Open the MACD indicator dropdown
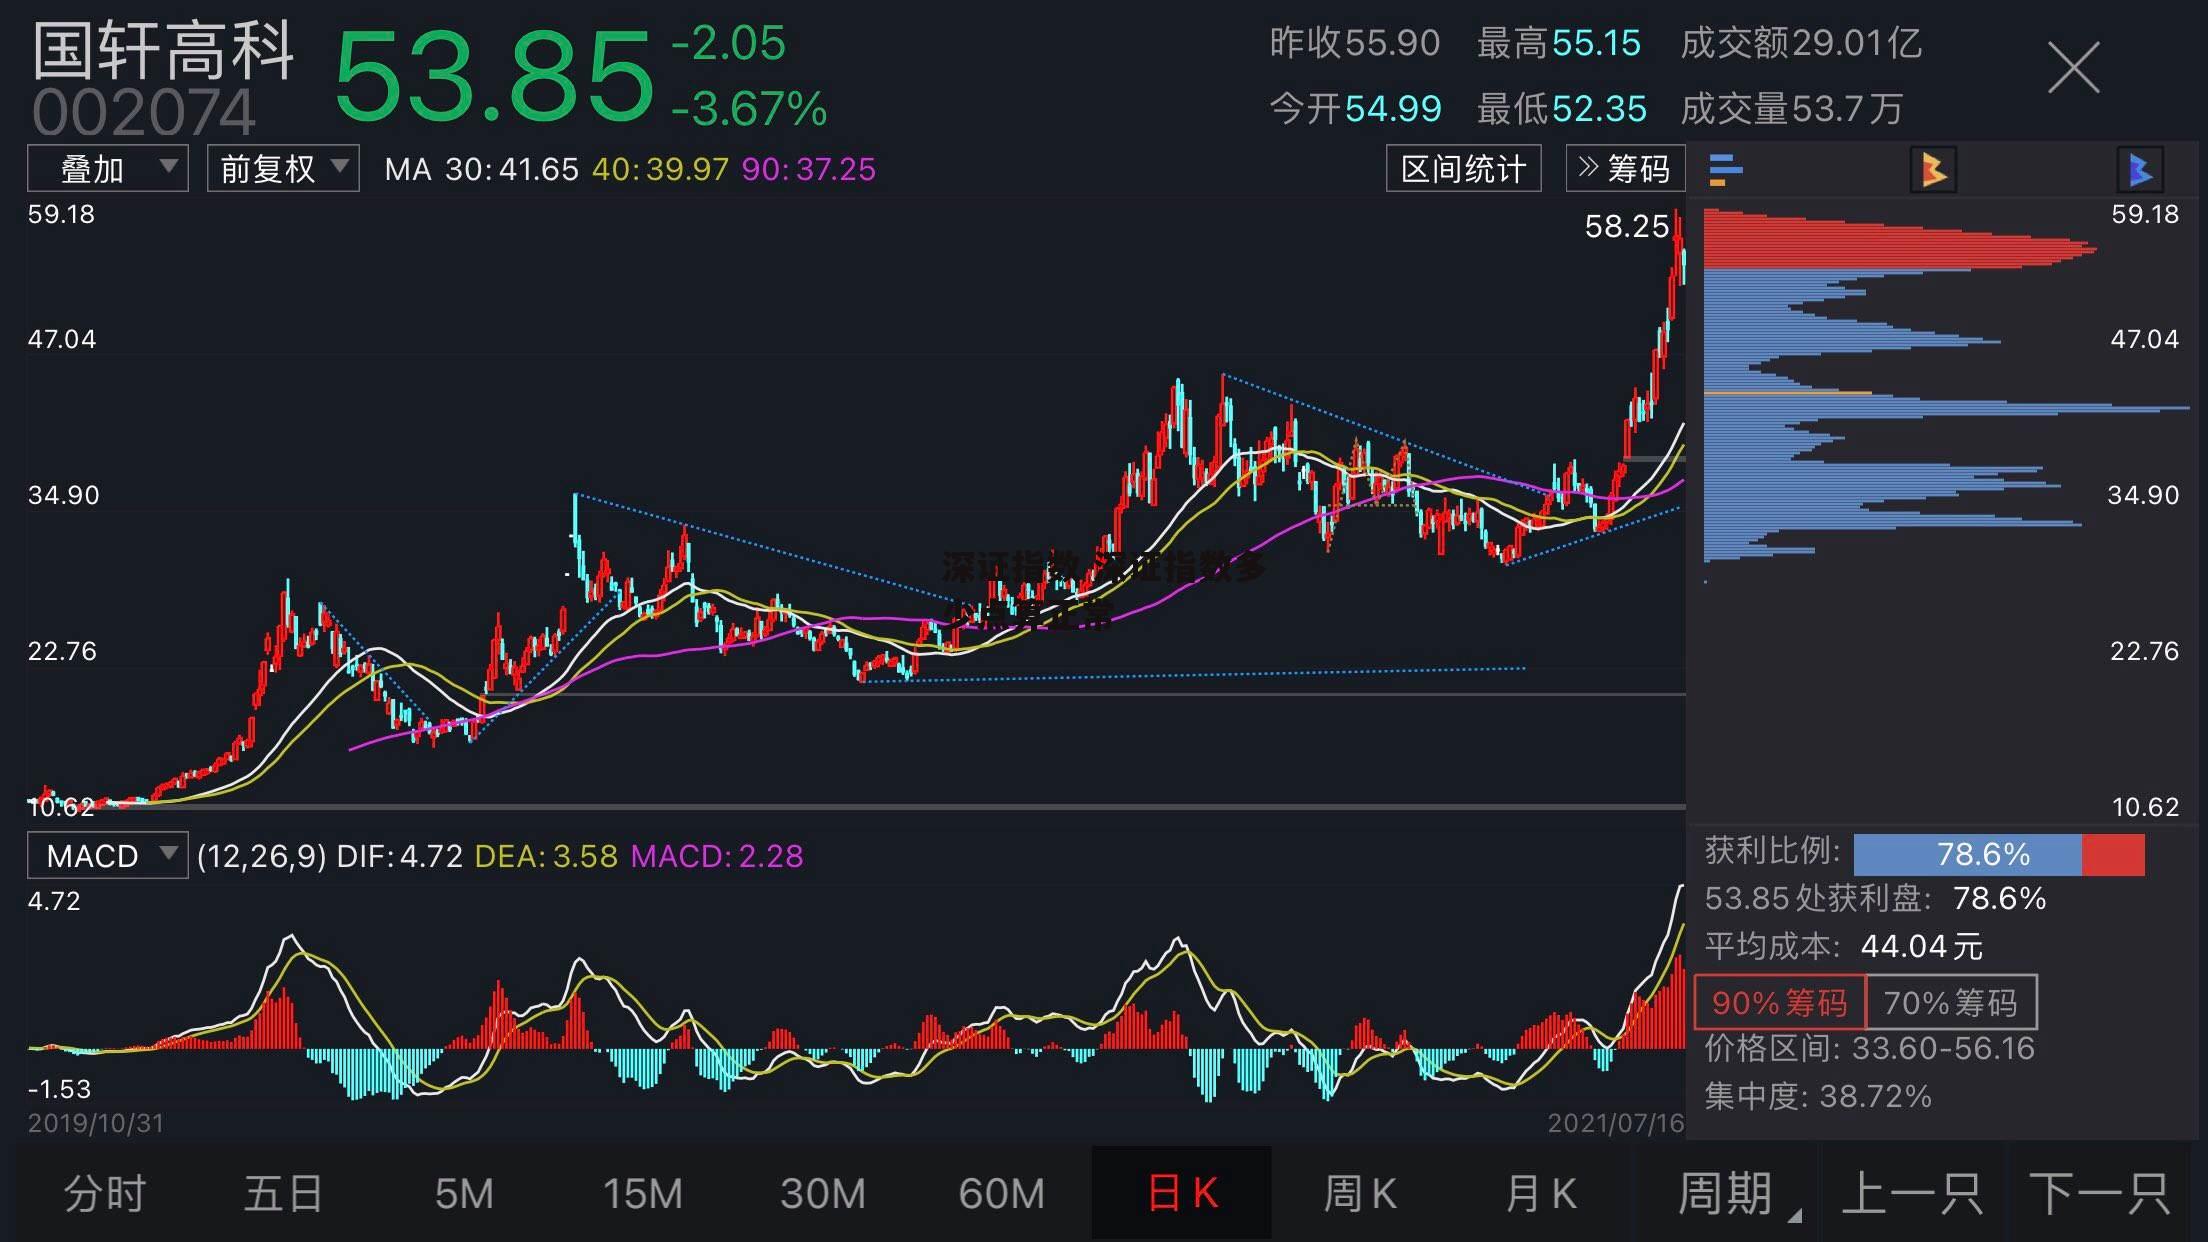The height and width of the screenshot is (1242, 2208). tap(108, 856)
